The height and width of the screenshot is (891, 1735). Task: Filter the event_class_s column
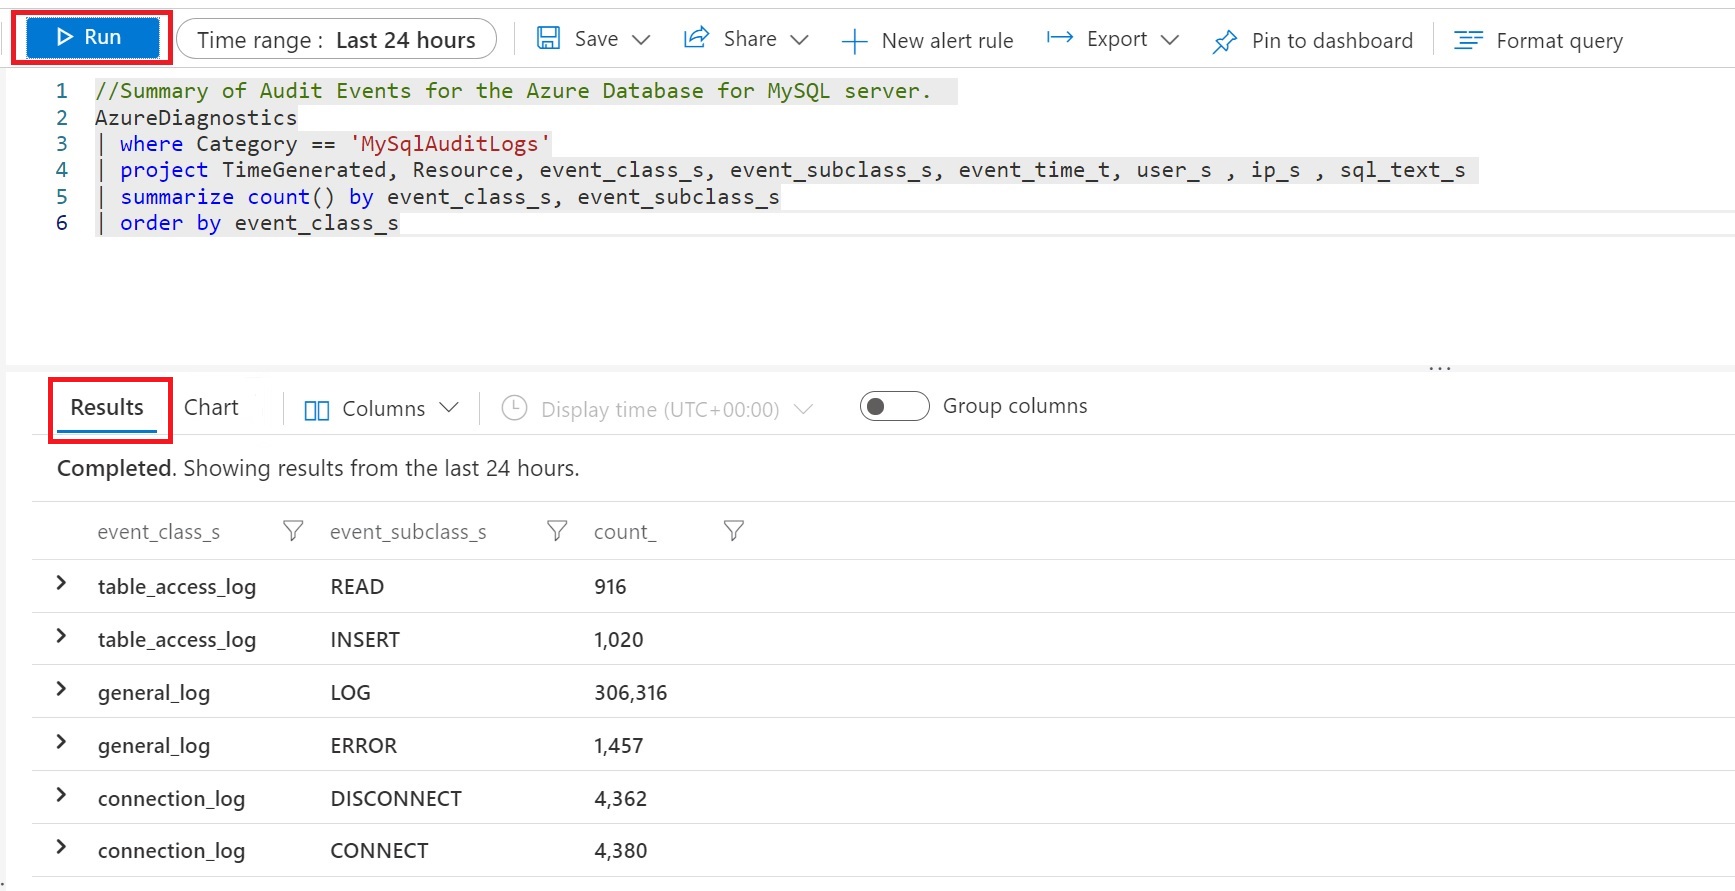(293, 531)
